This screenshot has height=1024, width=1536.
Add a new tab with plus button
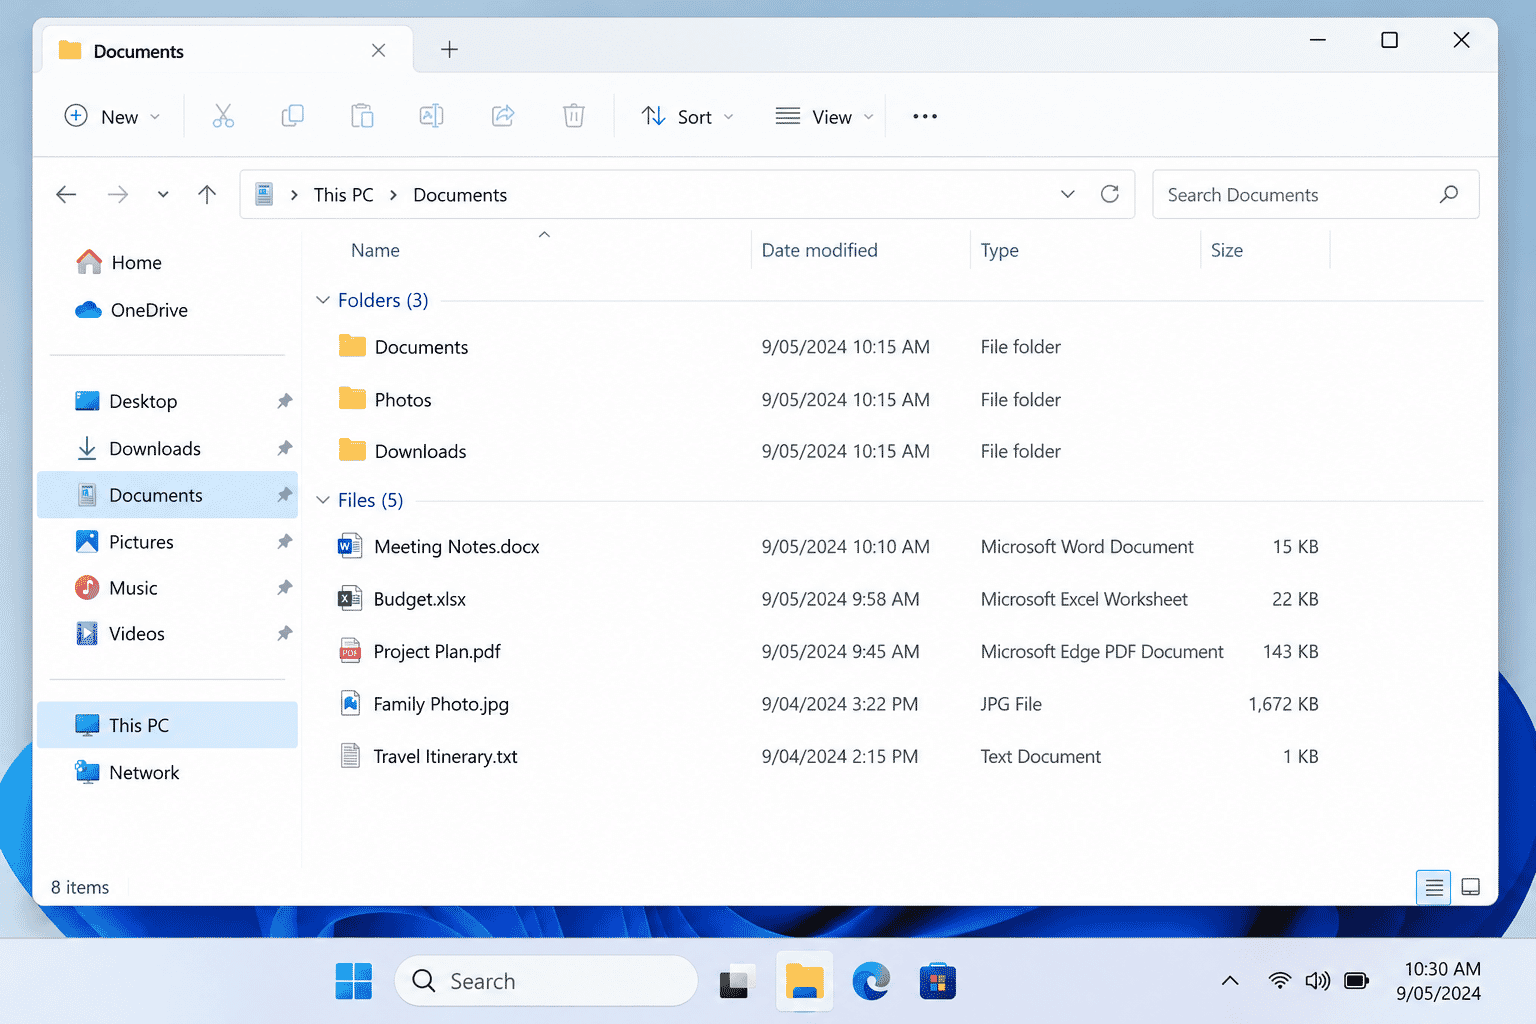tap(450, 49)
